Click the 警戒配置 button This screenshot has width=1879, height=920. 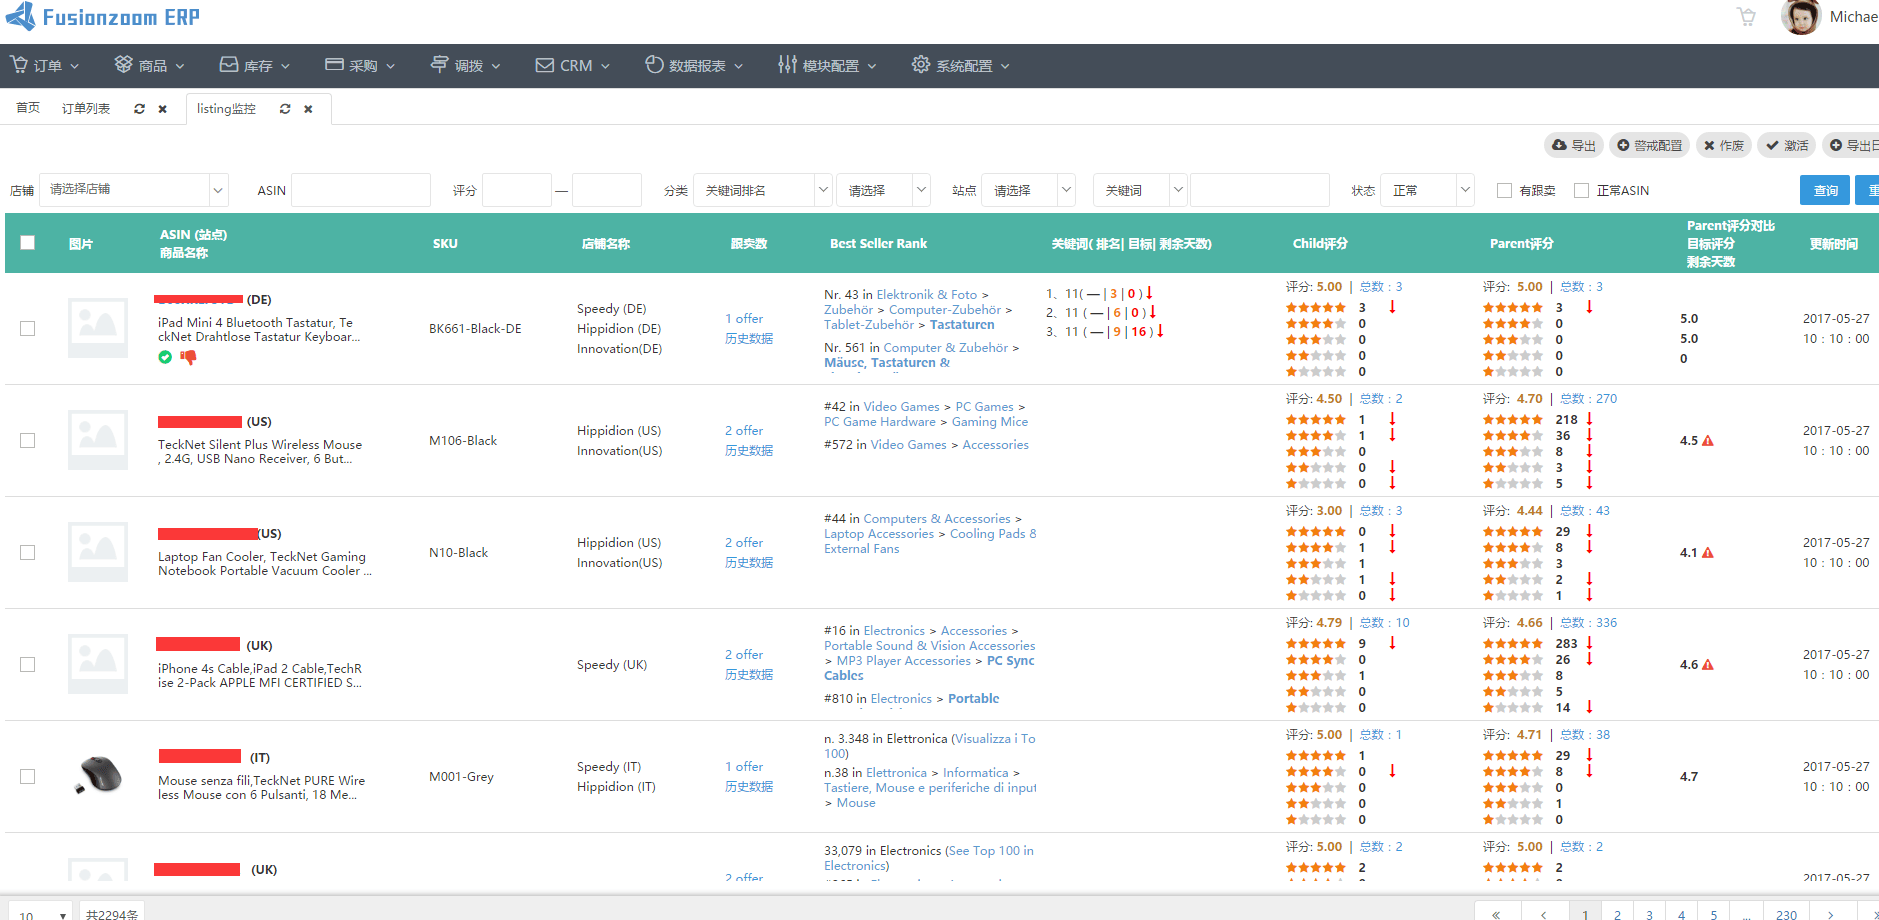tap(1649, 146)
